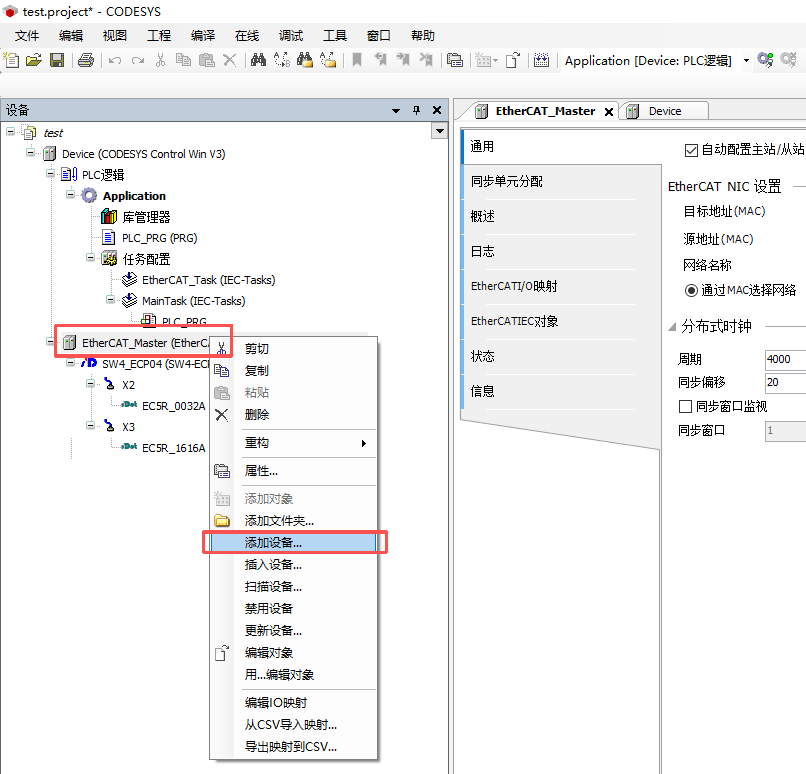
Task: Click the Open Project folder icon
Action: click(34, 60)
